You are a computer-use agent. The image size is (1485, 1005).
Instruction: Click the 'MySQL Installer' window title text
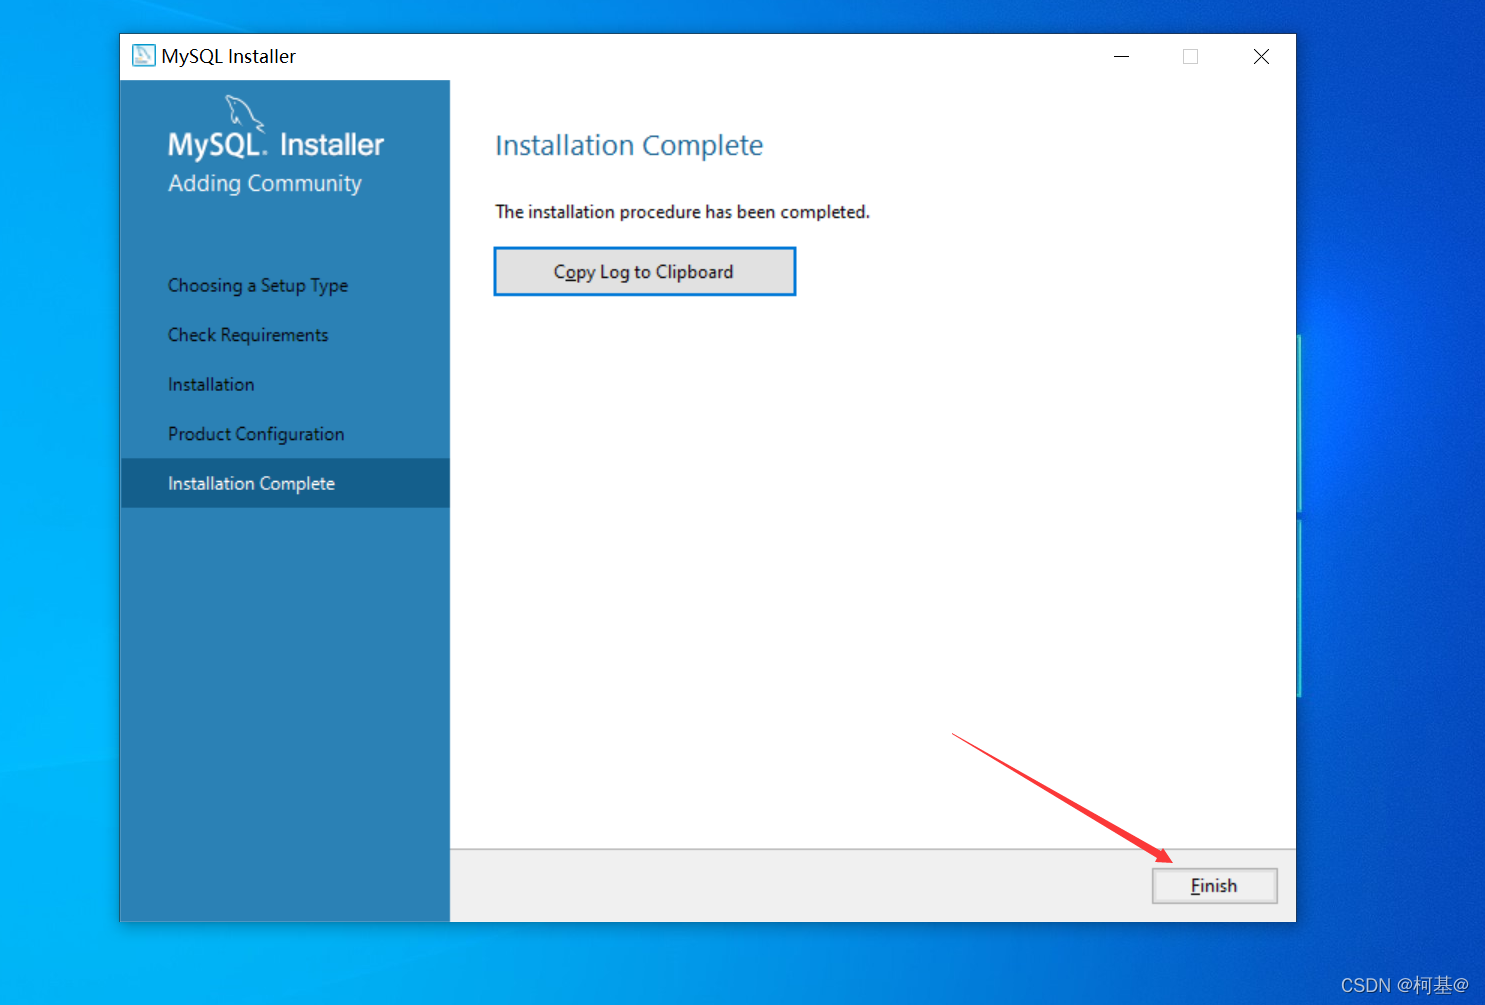[x=229, y=57]
